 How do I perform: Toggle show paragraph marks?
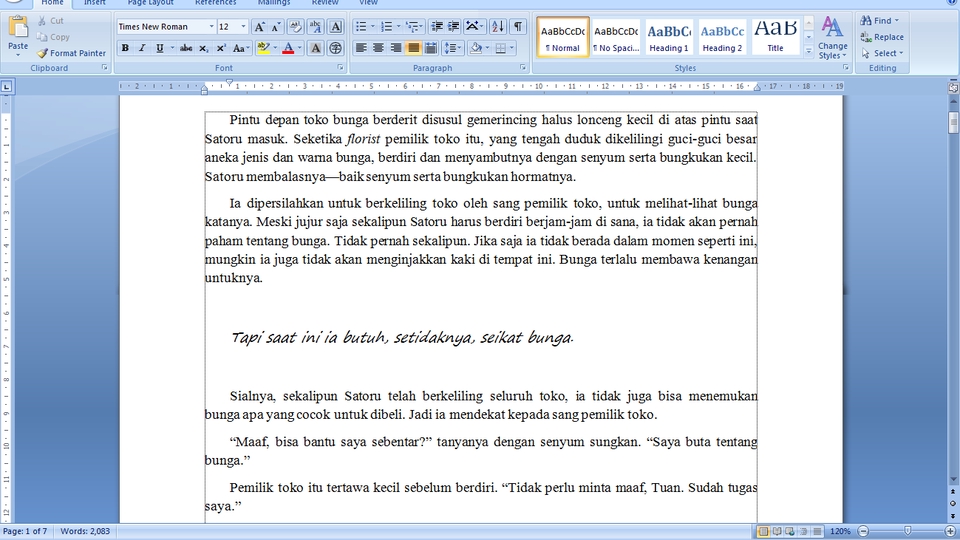(x=518, y=27)
